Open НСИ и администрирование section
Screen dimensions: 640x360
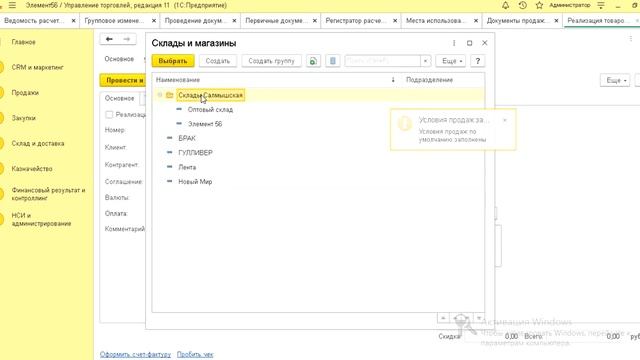(x=41, y=219)
